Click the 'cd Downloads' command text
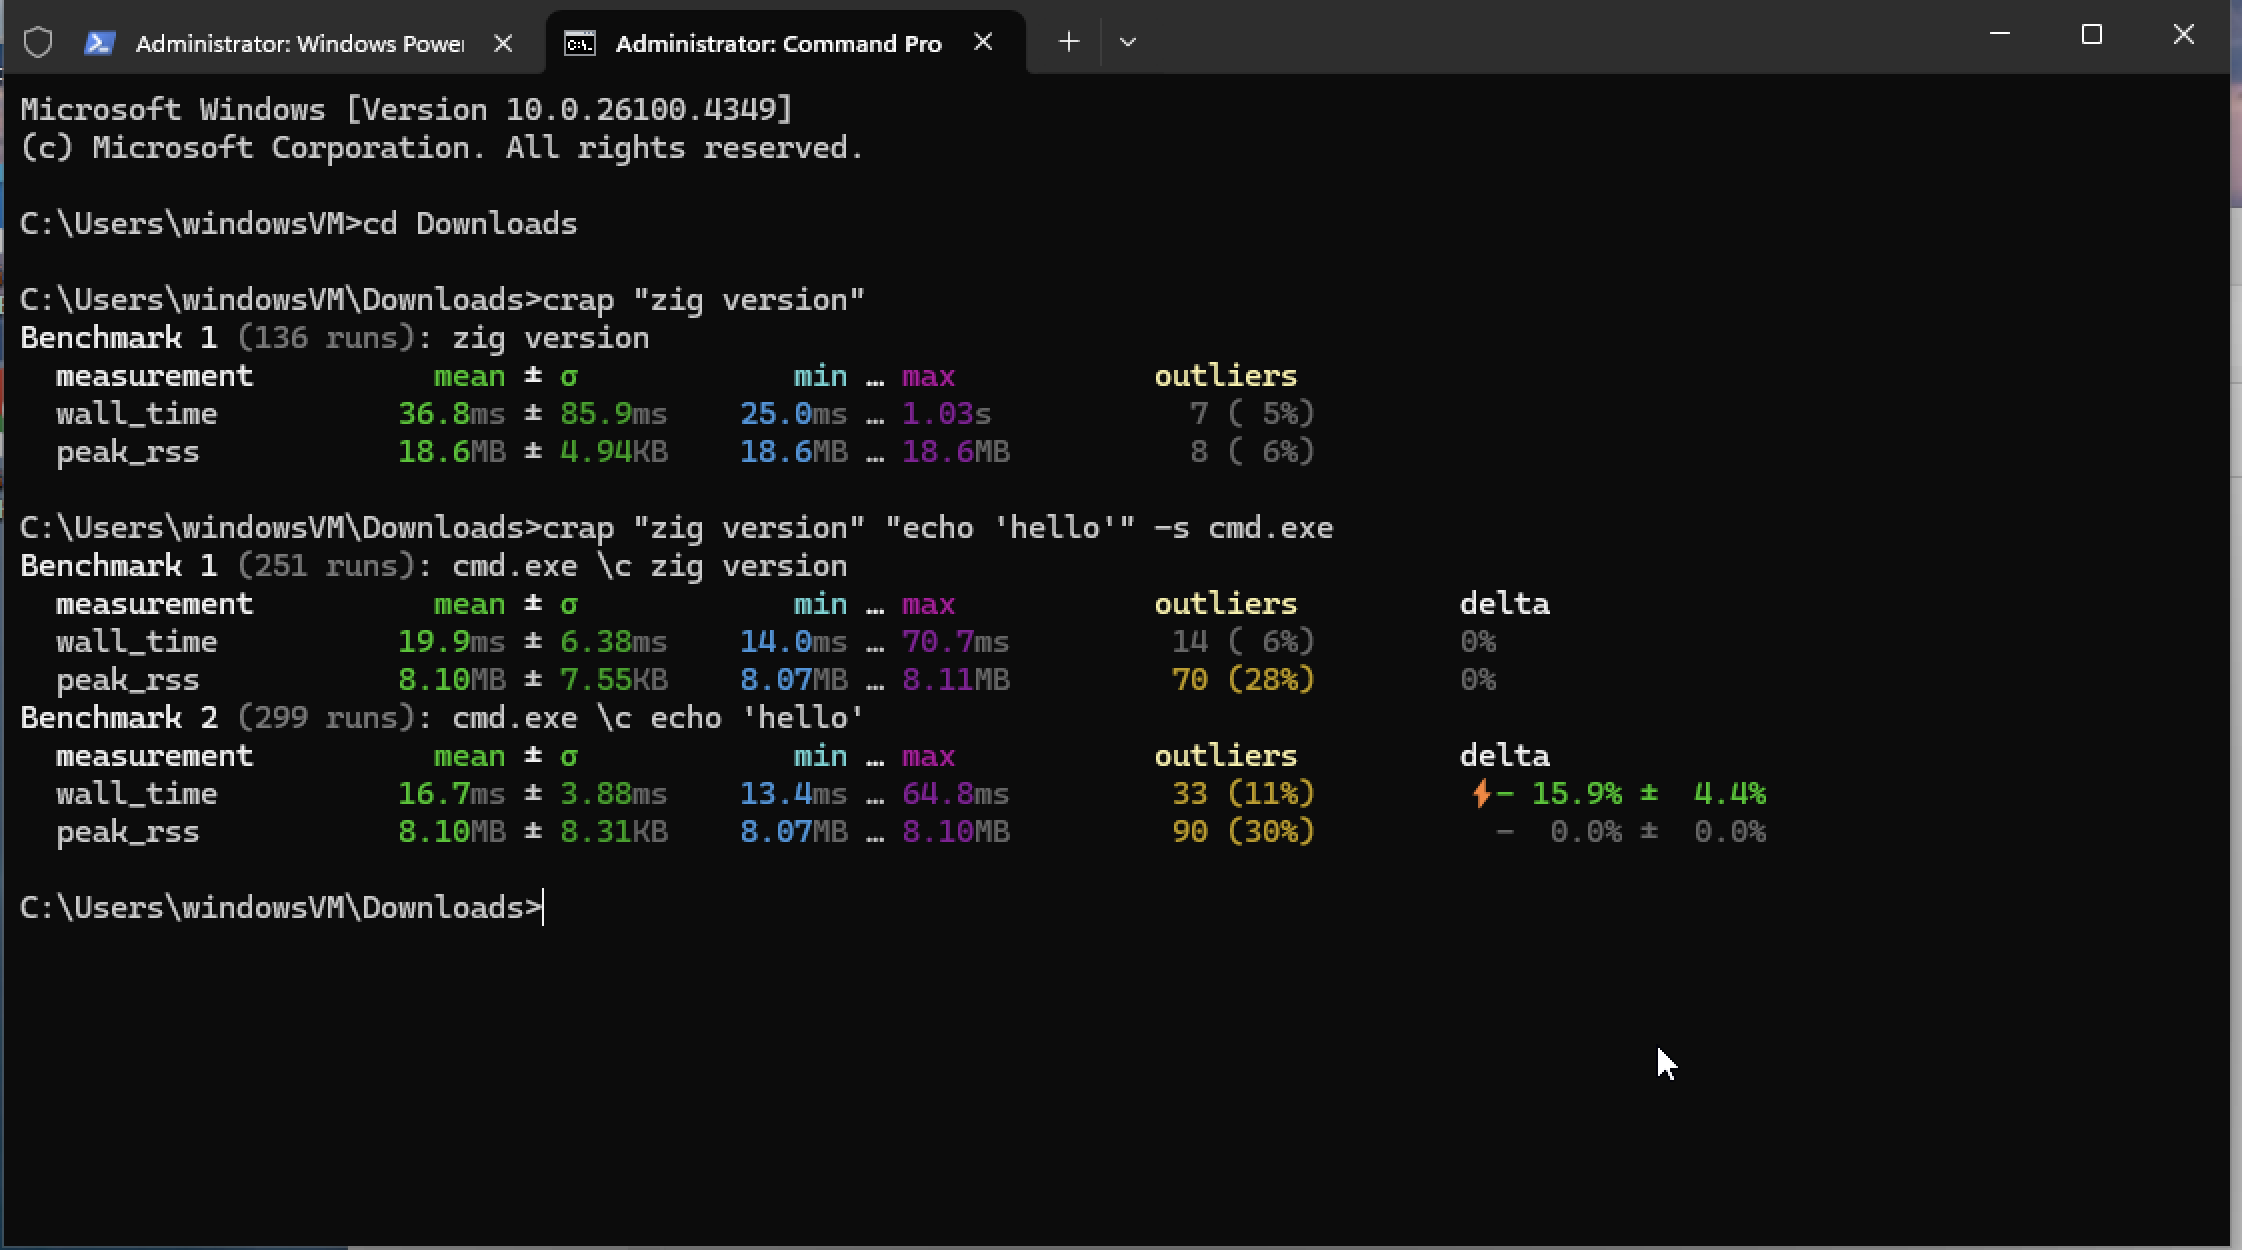The image size is (2242, 1250). (470, 223)
